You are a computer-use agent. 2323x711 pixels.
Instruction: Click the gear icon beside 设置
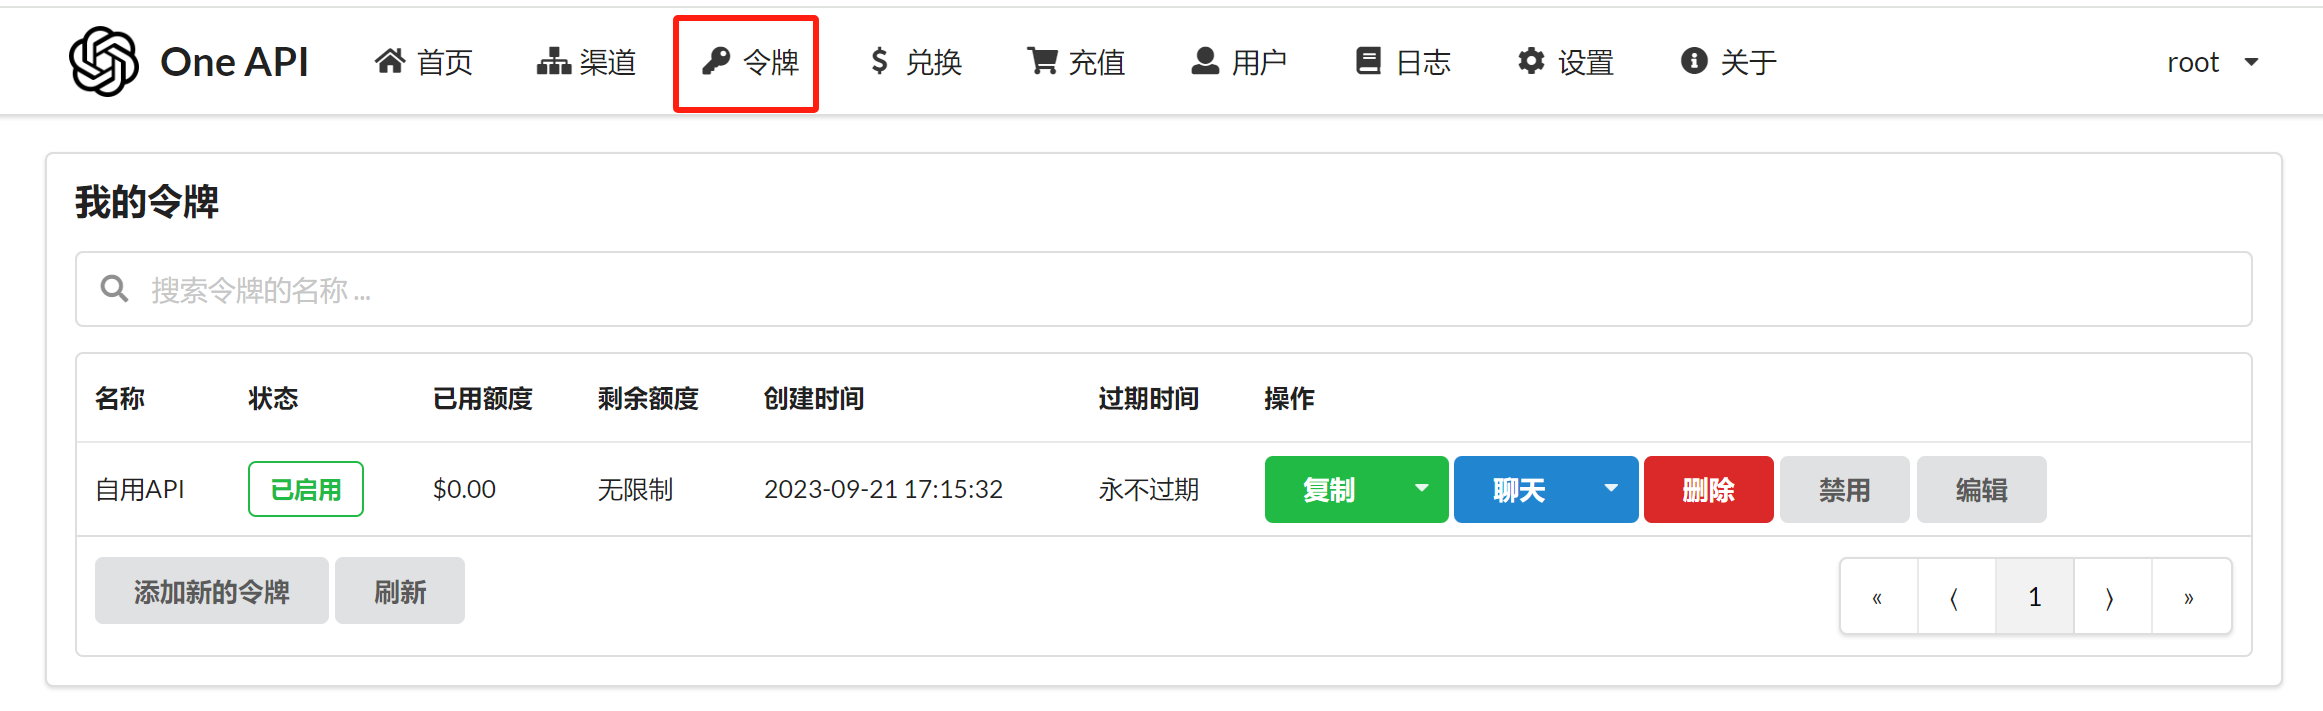click(1531, 61)
